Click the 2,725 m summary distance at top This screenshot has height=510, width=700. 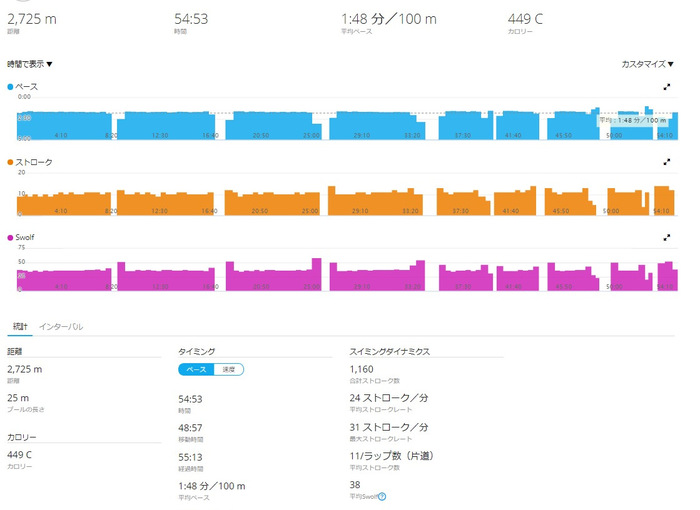[32, 19]
